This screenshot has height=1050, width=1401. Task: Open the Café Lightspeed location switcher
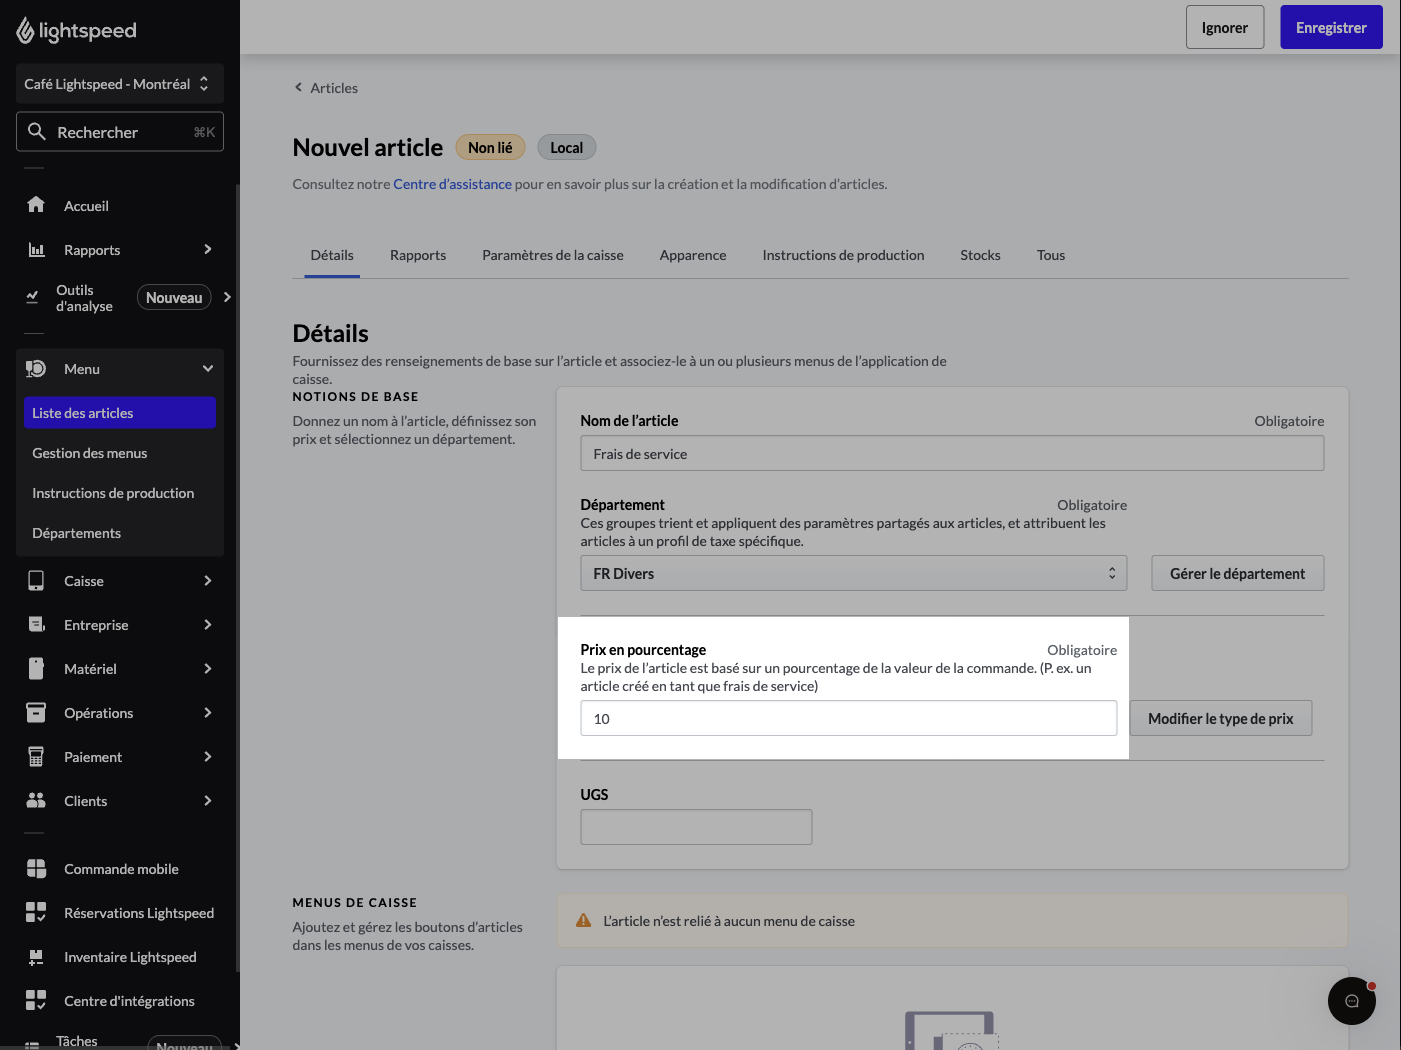(x=120, y=84)
